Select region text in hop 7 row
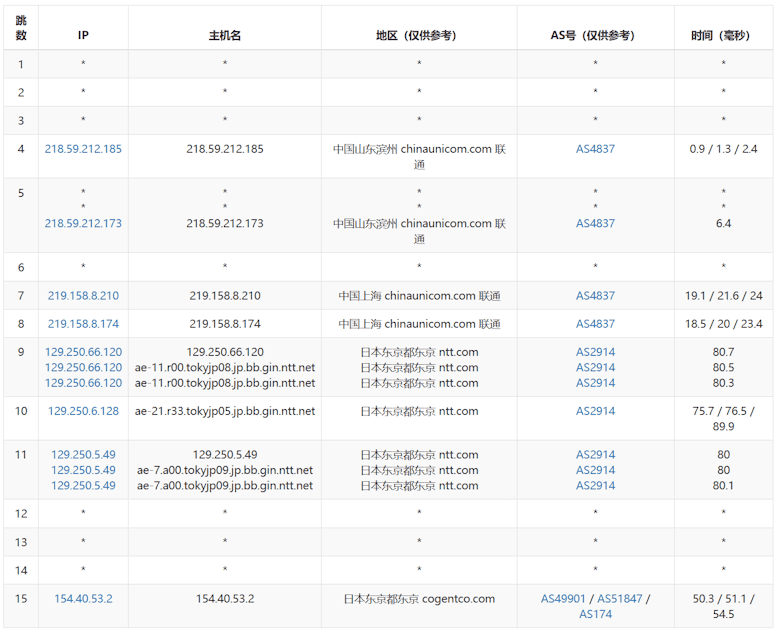The height and width of the screenshot is (633, 780). point(419,296)
